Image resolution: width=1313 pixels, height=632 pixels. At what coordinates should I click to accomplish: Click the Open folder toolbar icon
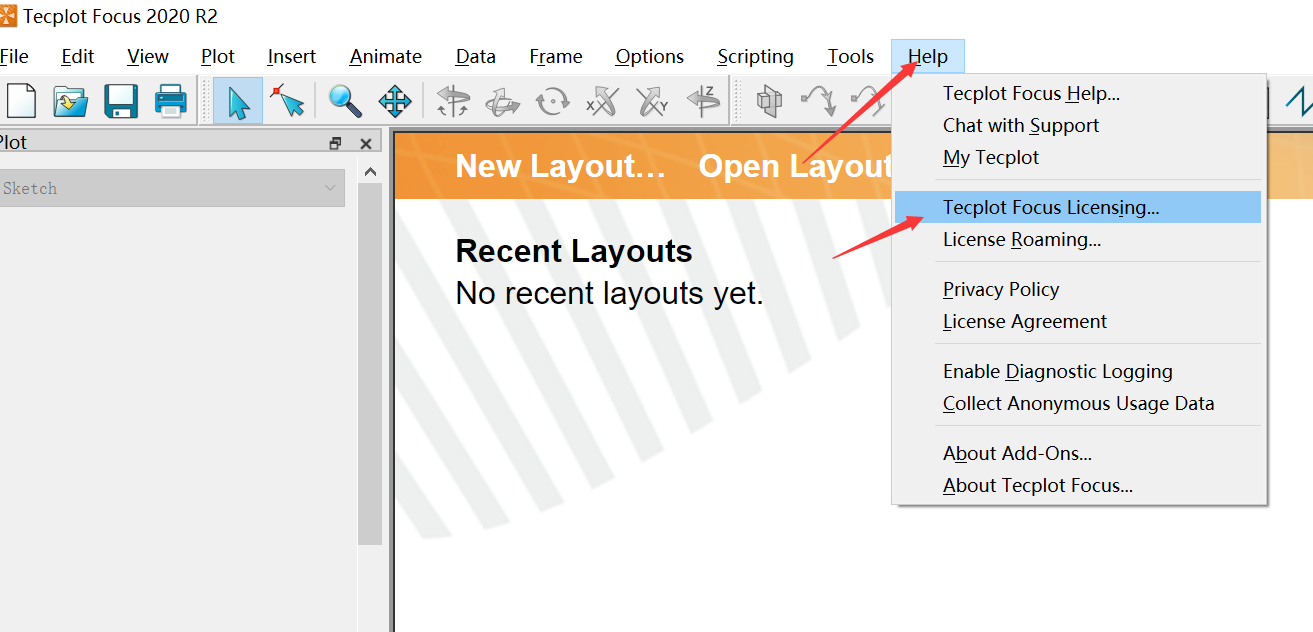coord(71,101)
